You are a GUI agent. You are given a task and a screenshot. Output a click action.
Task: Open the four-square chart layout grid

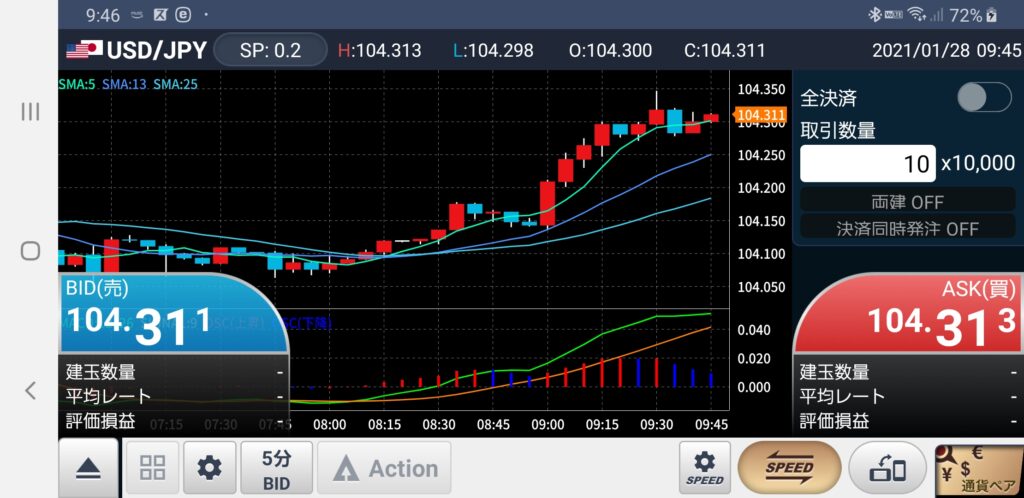click(152, 468)
